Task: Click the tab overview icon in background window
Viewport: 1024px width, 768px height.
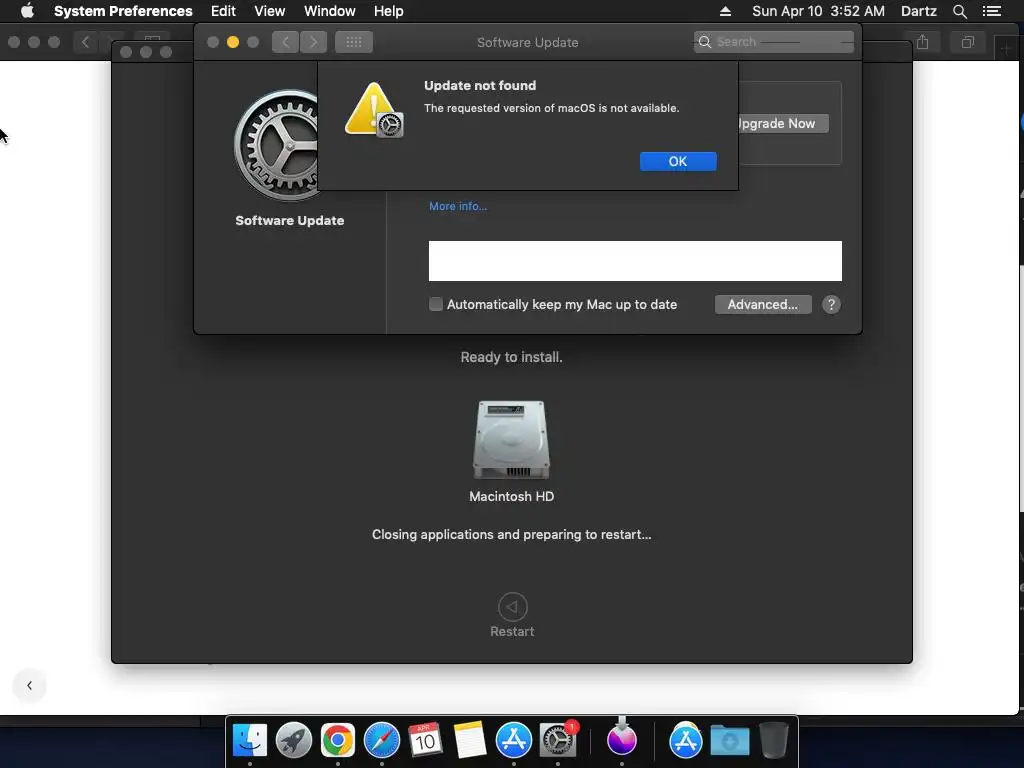Action: [968, 42]
